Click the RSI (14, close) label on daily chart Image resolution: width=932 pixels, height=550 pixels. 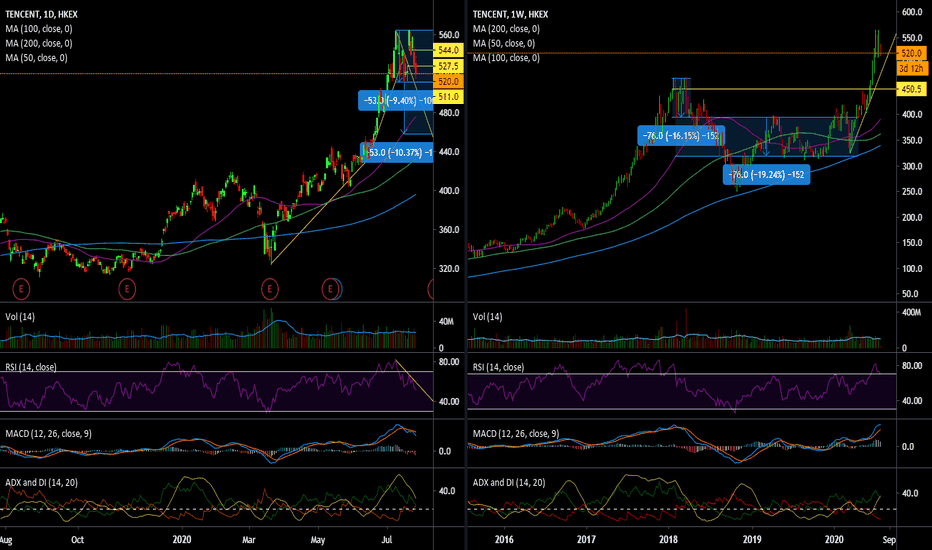31,367
